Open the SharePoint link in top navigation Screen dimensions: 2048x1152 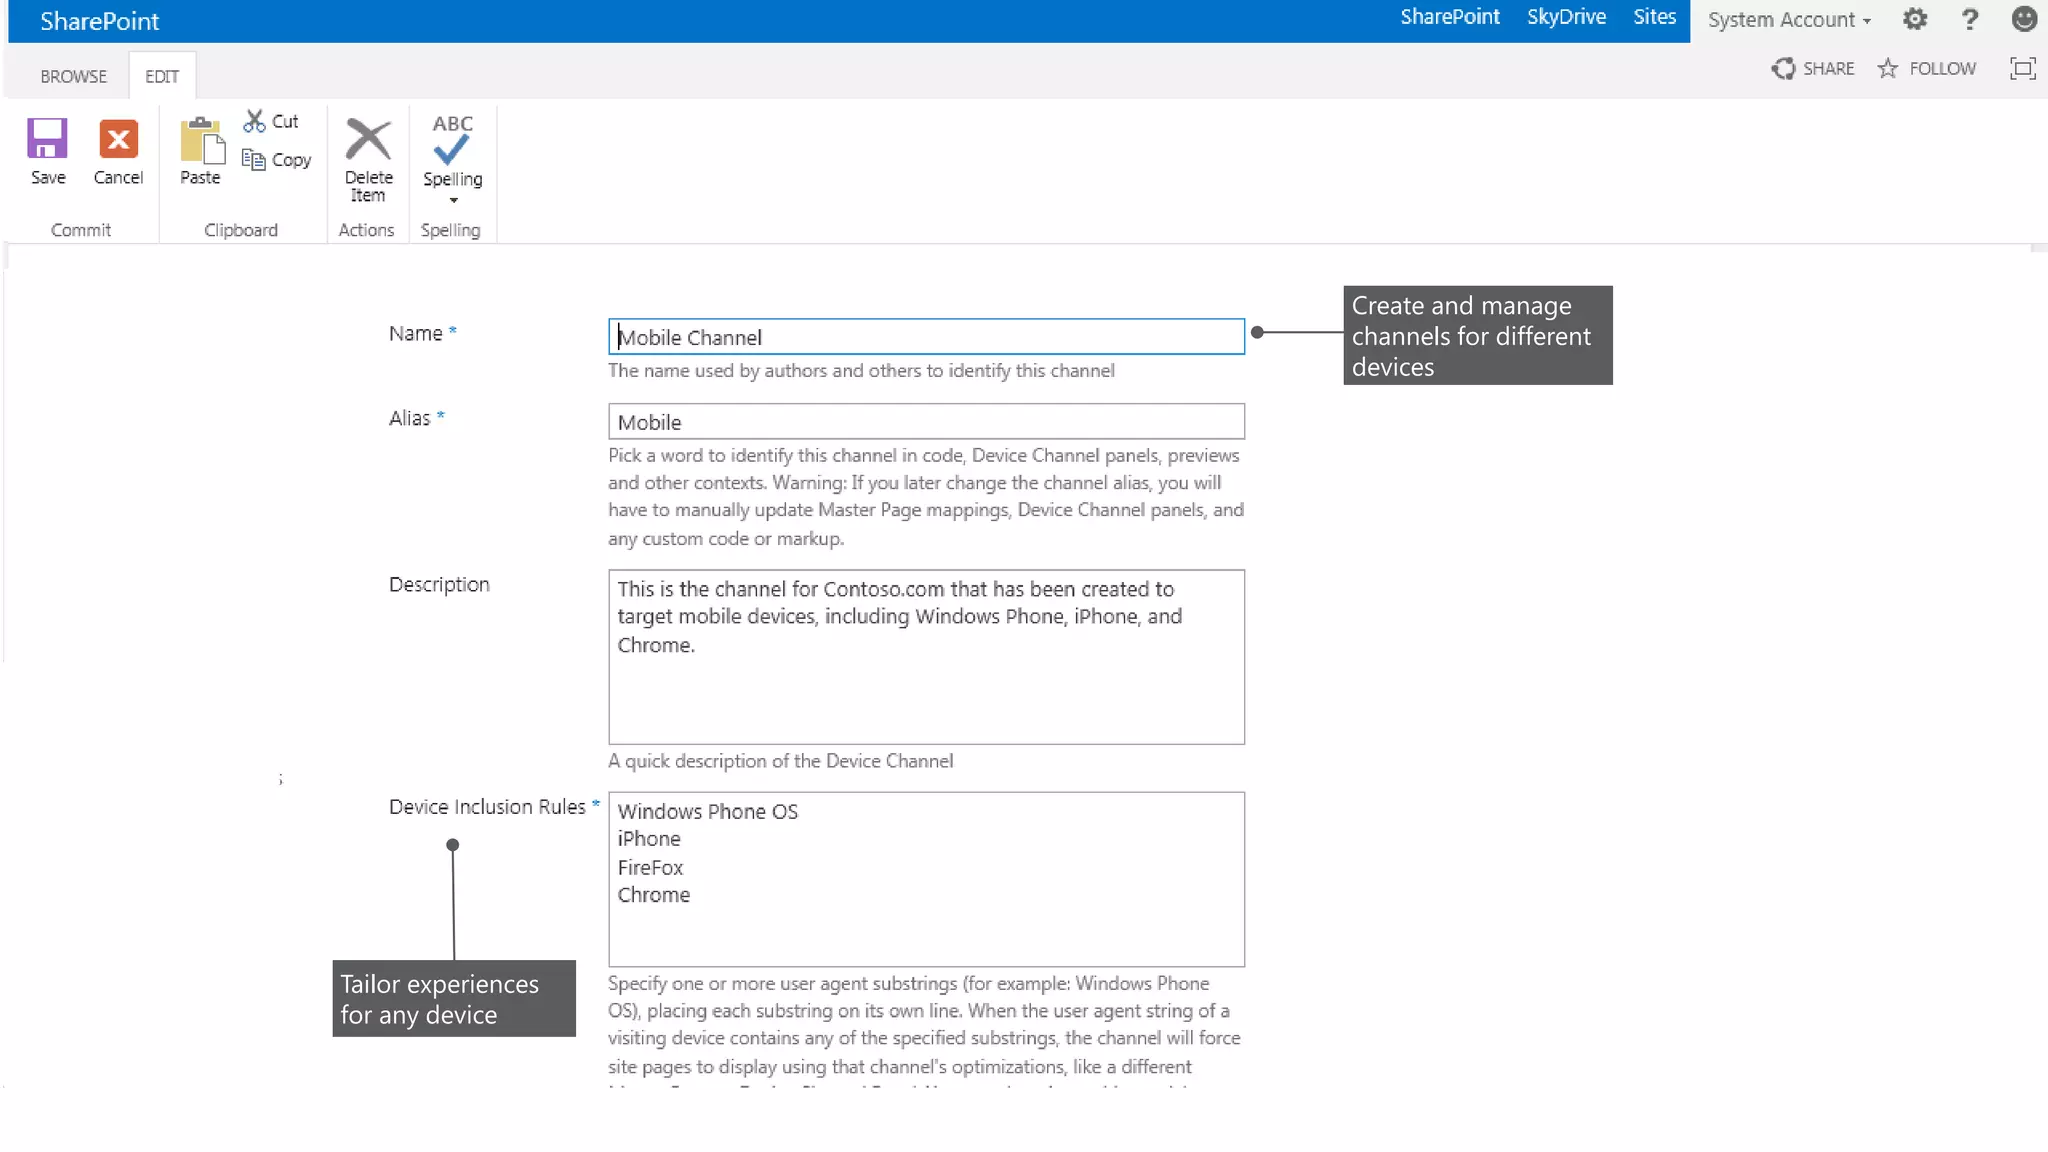point(1450,17)
